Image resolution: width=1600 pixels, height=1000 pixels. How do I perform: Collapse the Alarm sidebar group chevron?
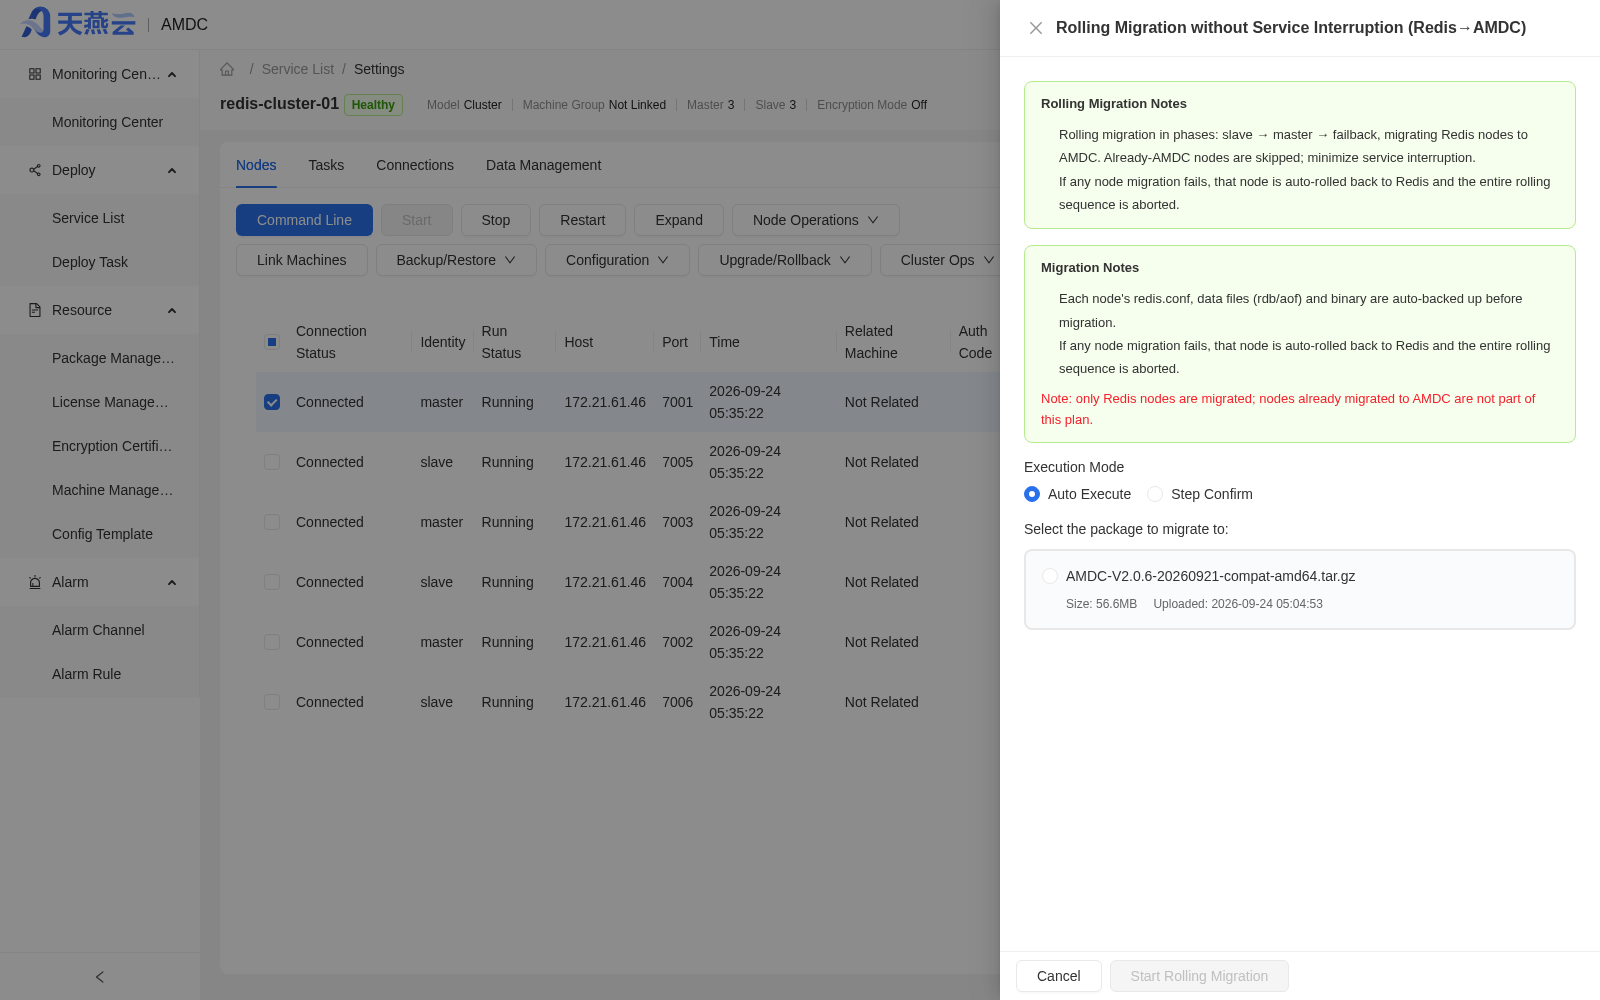172,582
